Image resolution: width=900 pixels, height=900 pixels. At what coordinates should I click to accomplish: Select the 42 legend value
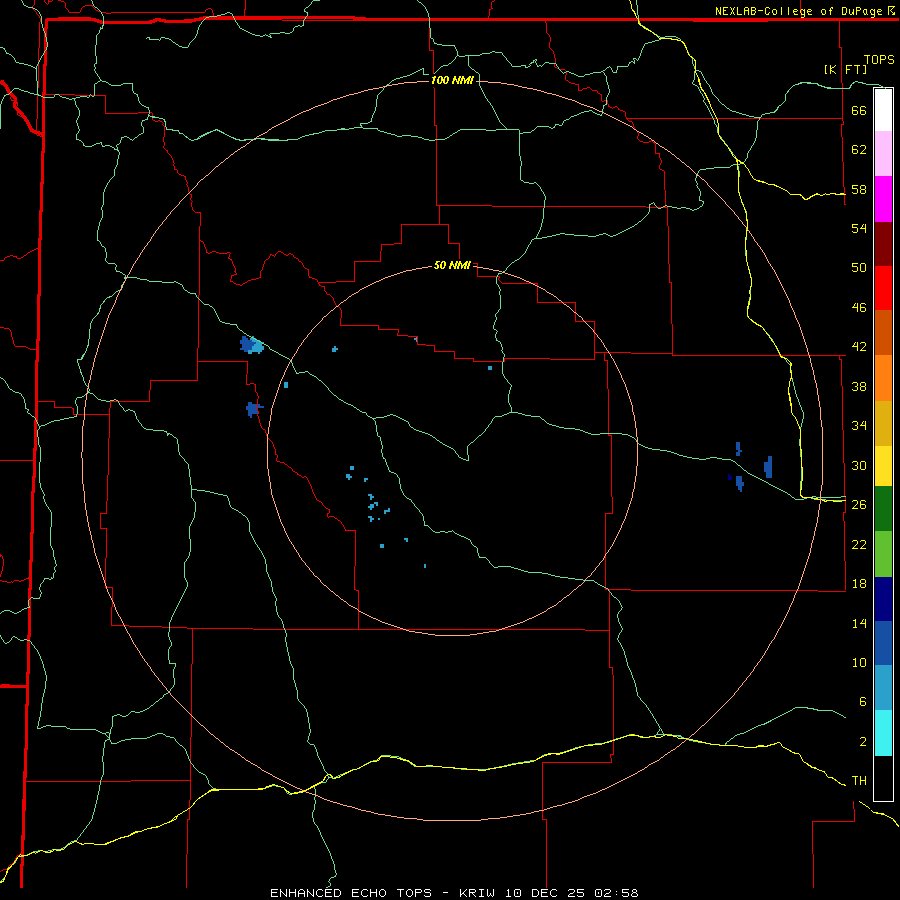pos(859,347)
